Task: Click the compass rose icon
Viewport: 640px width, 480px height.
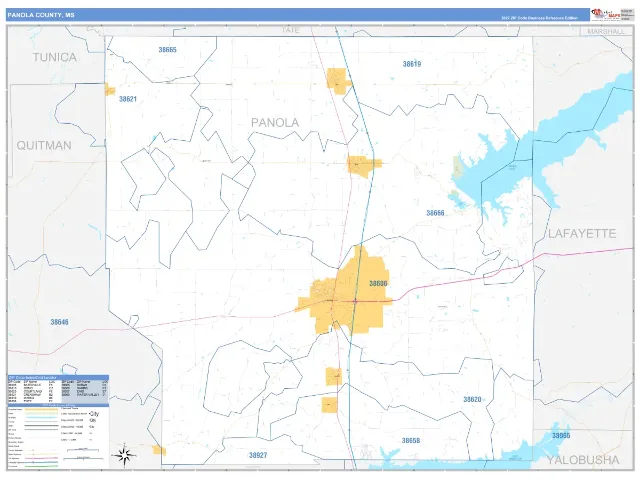Action: pos(124,455)
